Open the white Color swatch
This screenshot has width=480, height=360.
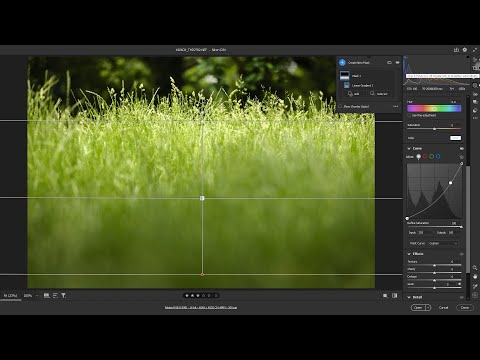(456, 138)
